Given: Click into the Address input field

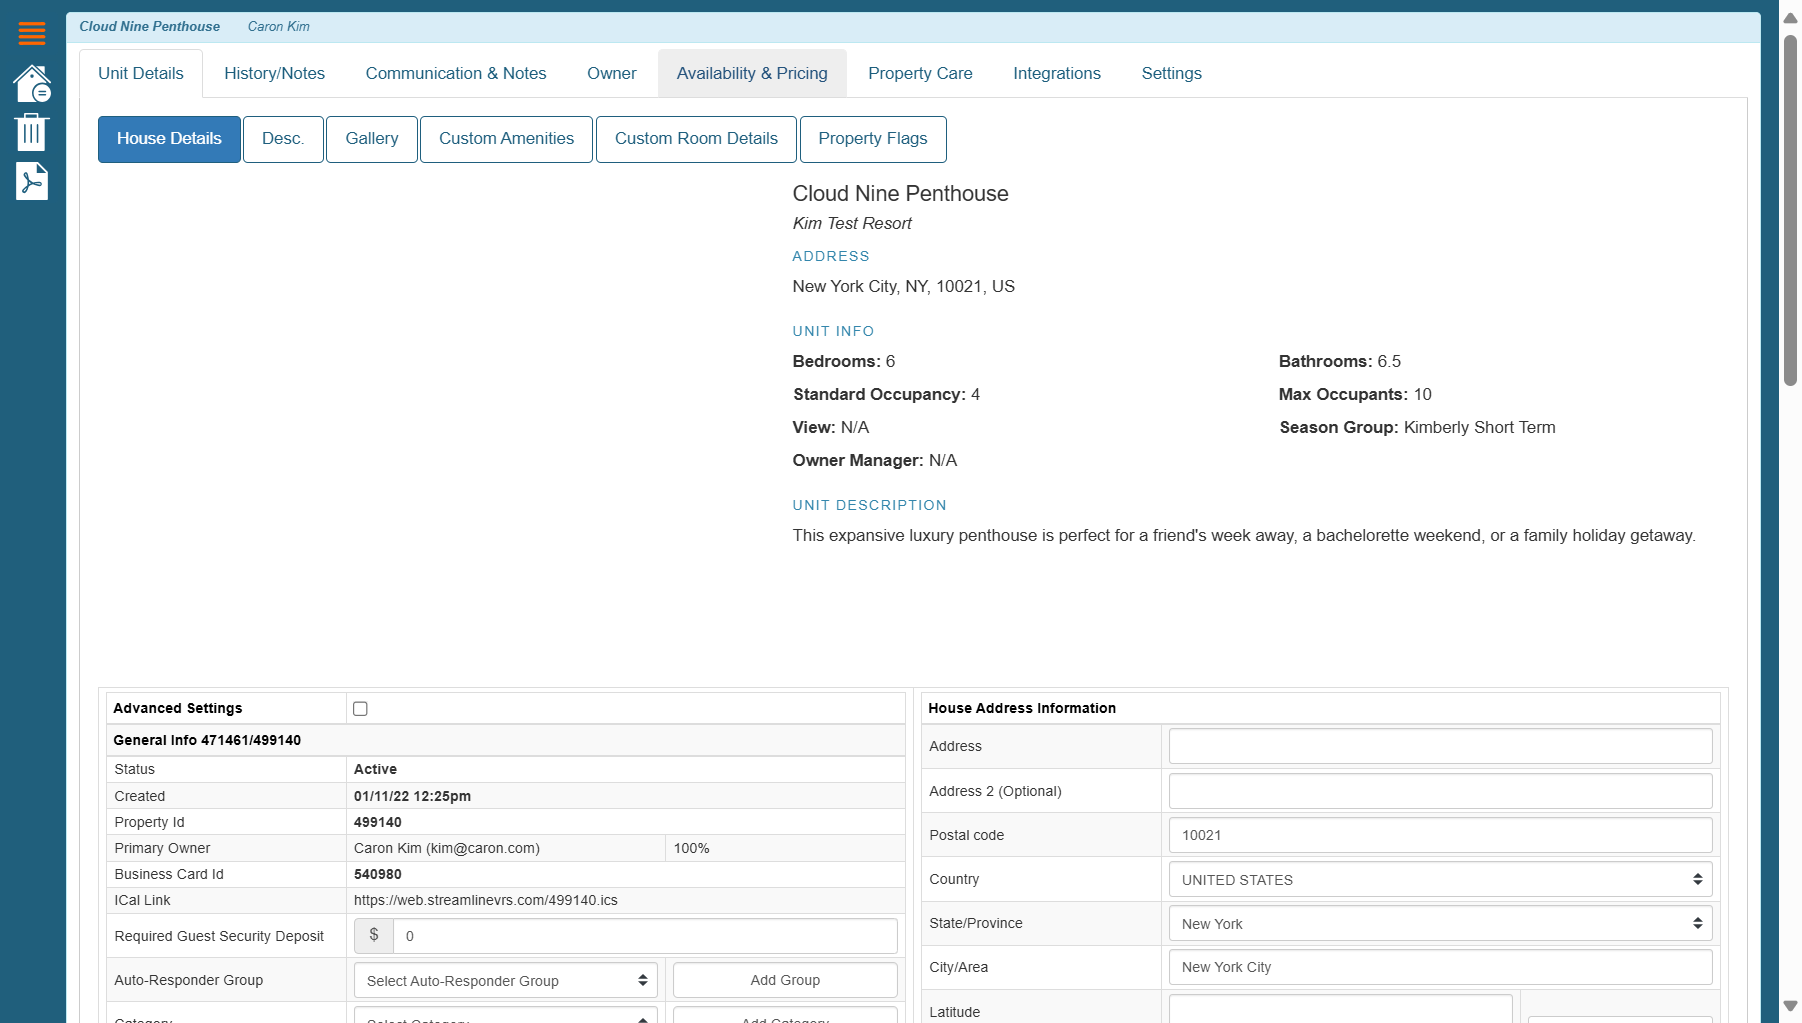Looking at the screenshot, I should click(1440, 746).
